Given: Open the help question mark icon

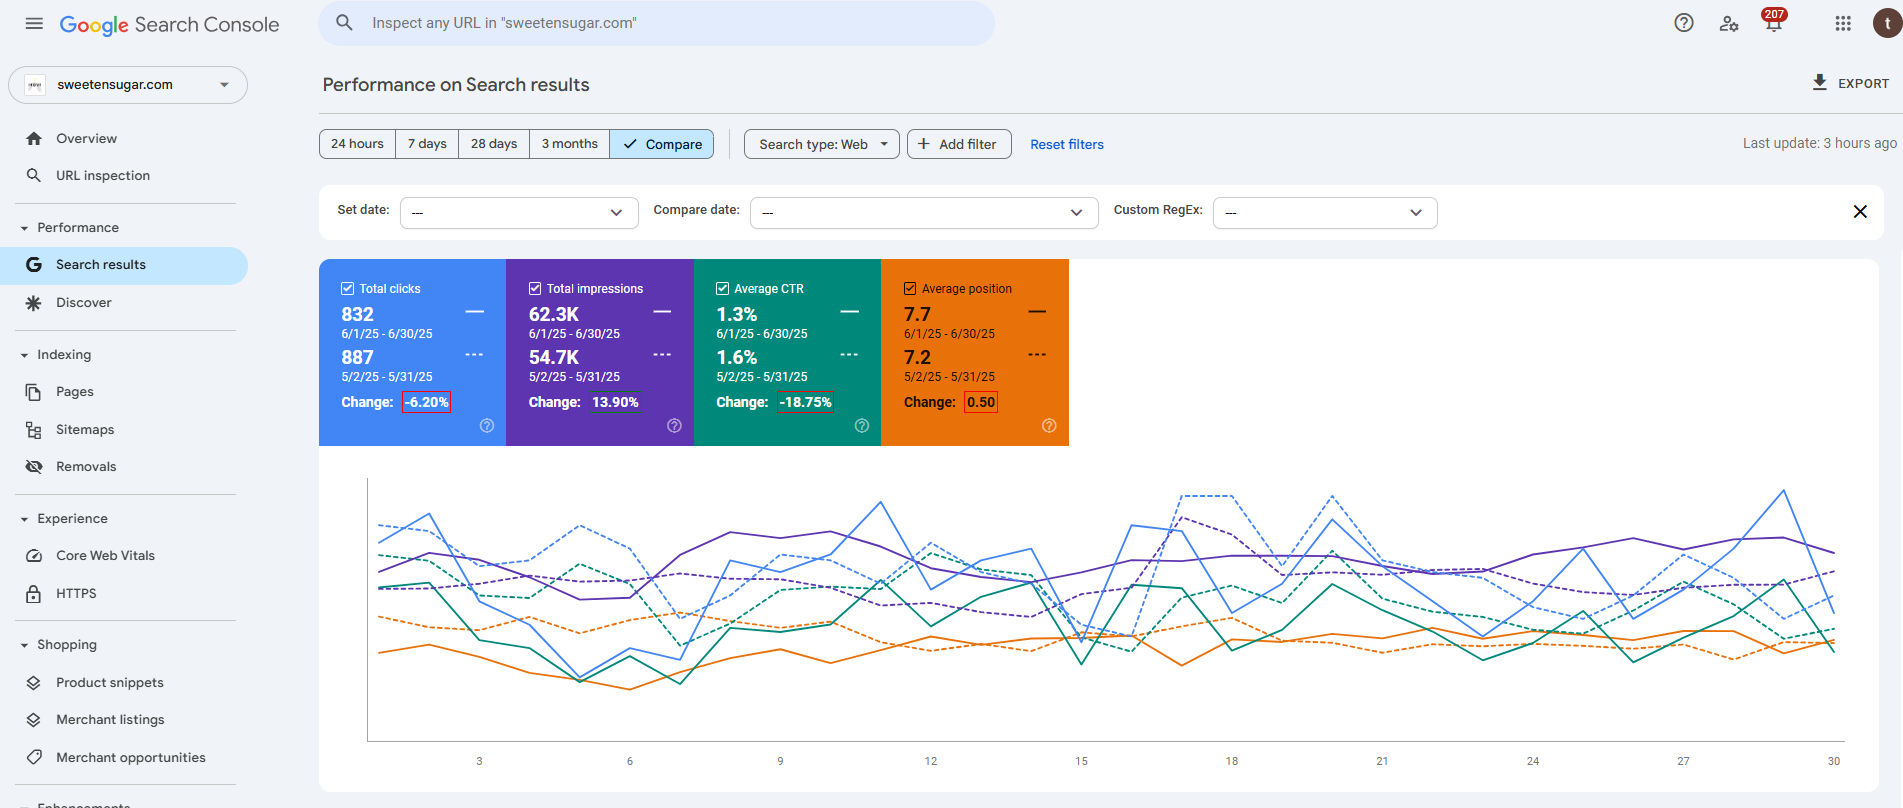Looking at the screenshot, I should [x=1684, y=23].
